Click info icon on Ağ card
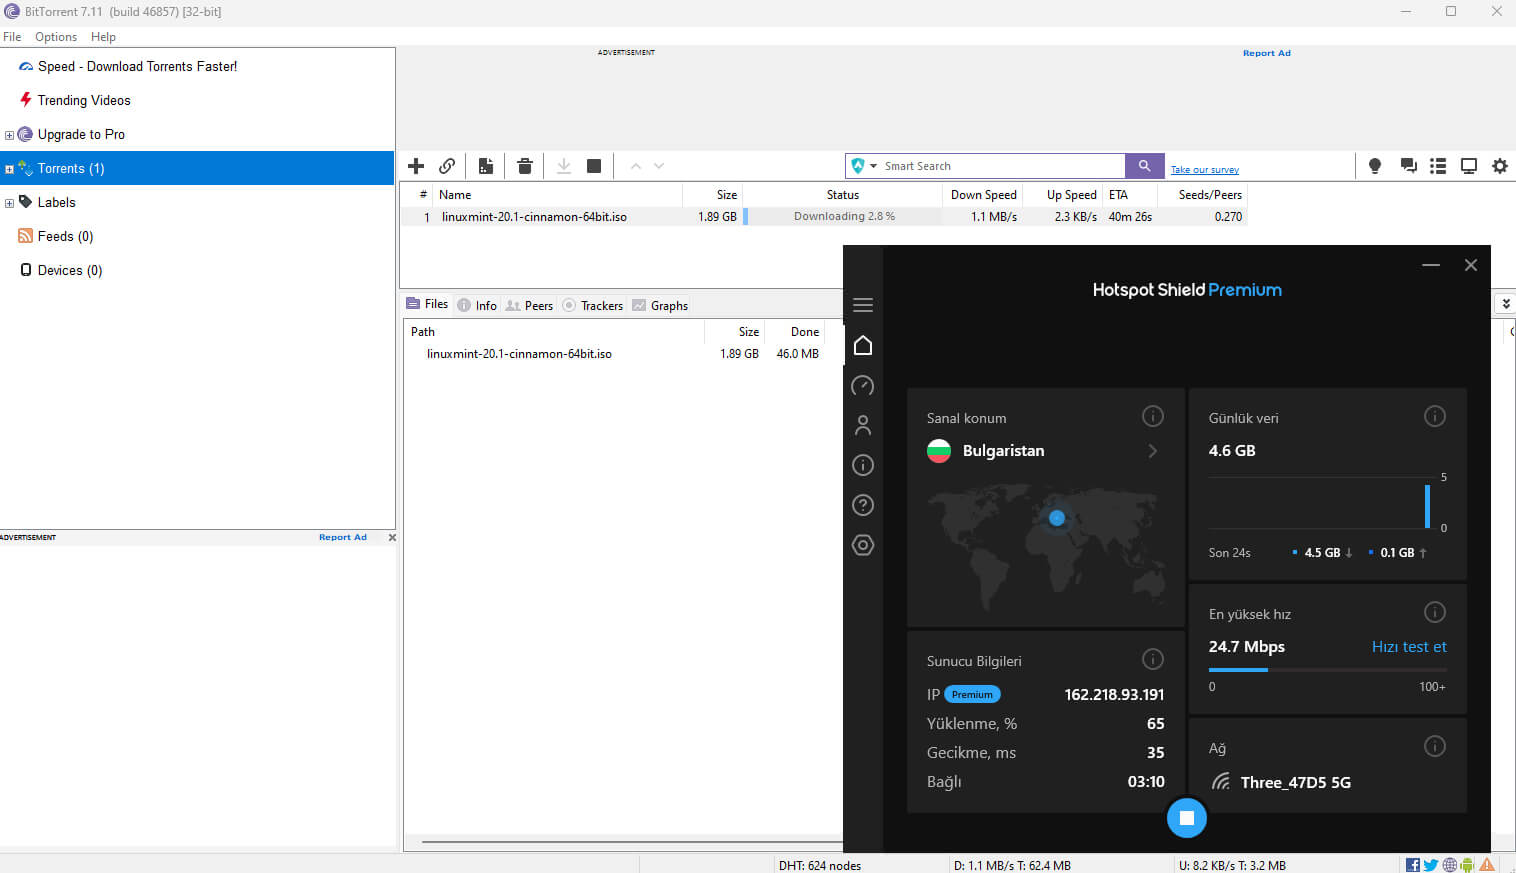 click(1435, 746)
